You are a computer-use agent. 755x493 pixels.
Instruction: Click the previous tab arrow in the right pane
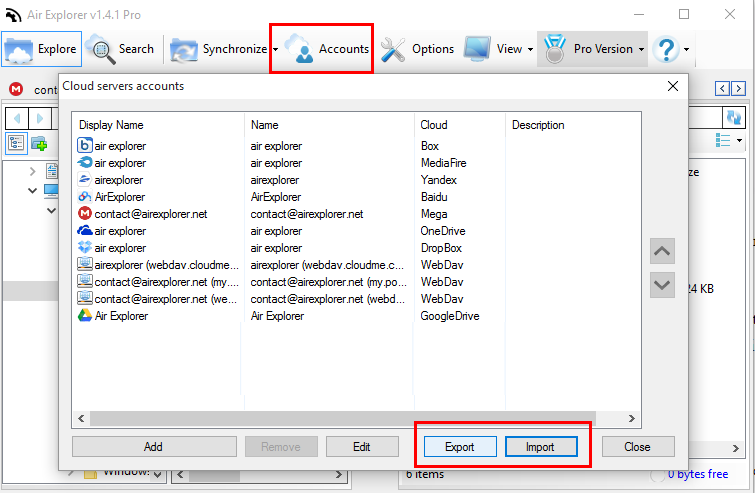pyautogui.click(x=722, y=89)
